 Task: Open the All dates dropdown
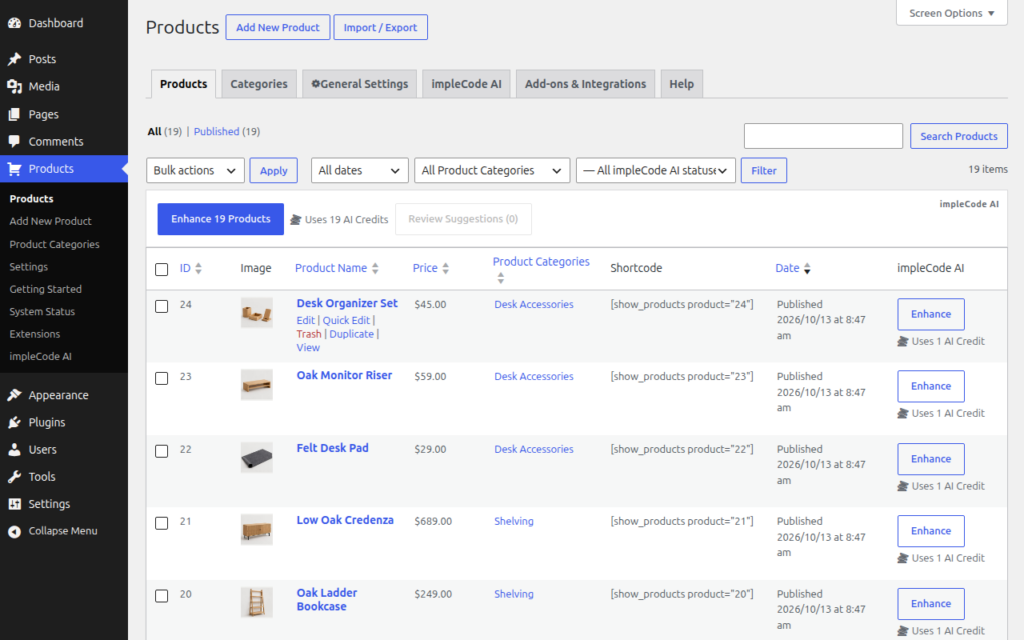point(360,170)
